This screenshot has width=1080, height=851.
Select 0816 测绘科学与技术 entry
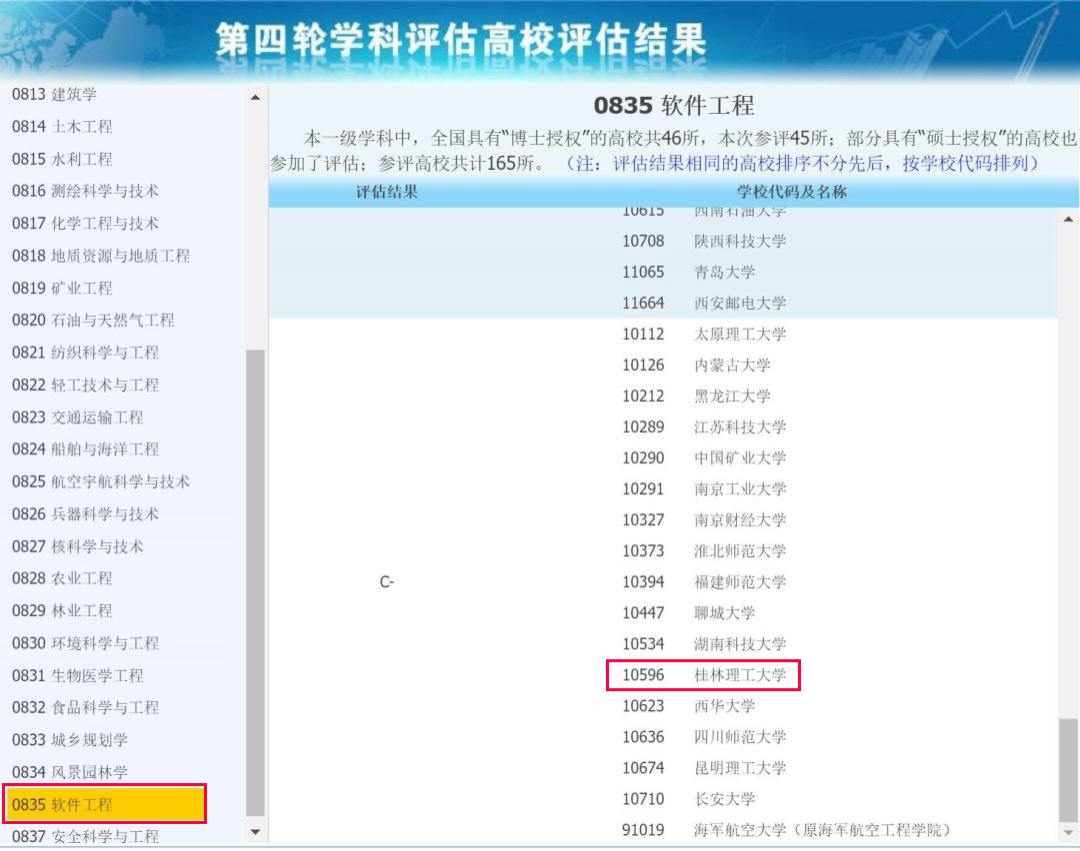click(85, 191)
